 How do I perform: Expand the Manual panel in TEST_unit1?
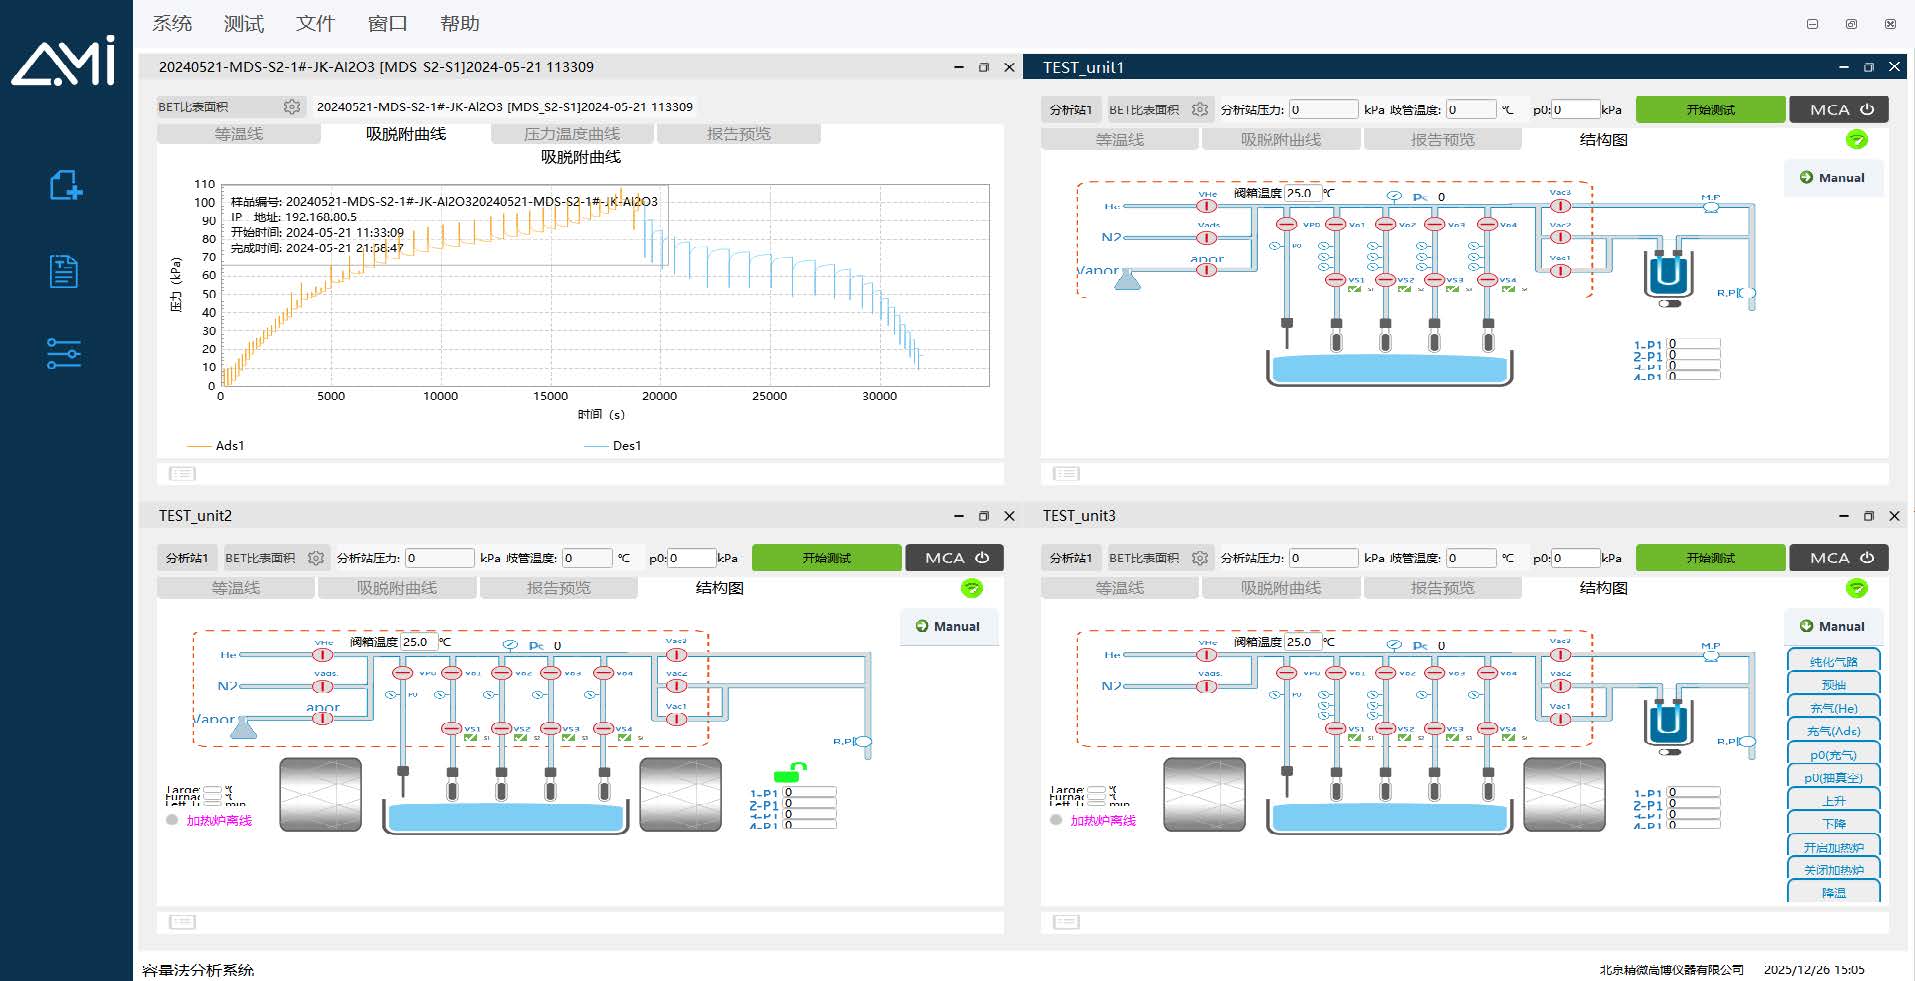click(x=1832, y=178)
